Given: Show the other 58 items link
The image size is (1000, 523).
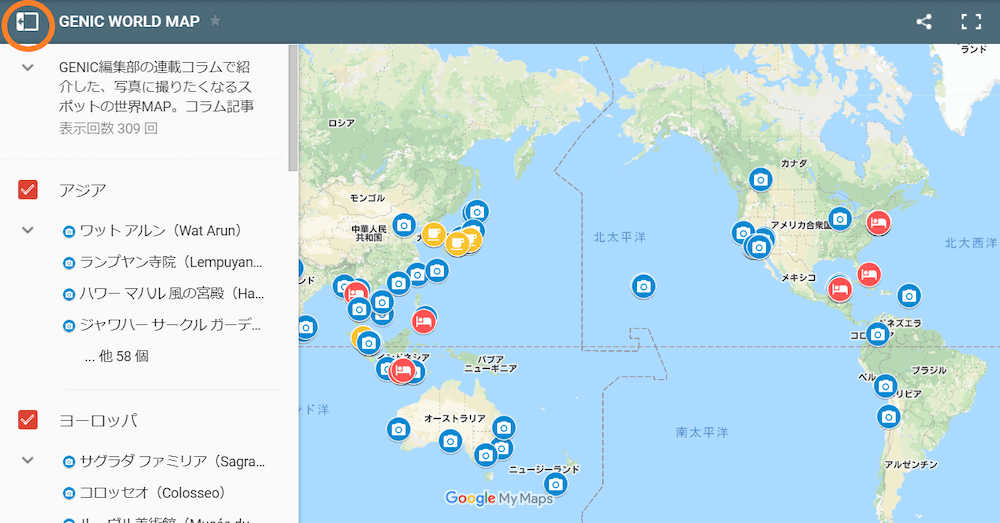Looking at the screenshot, I should click(117, 356).
